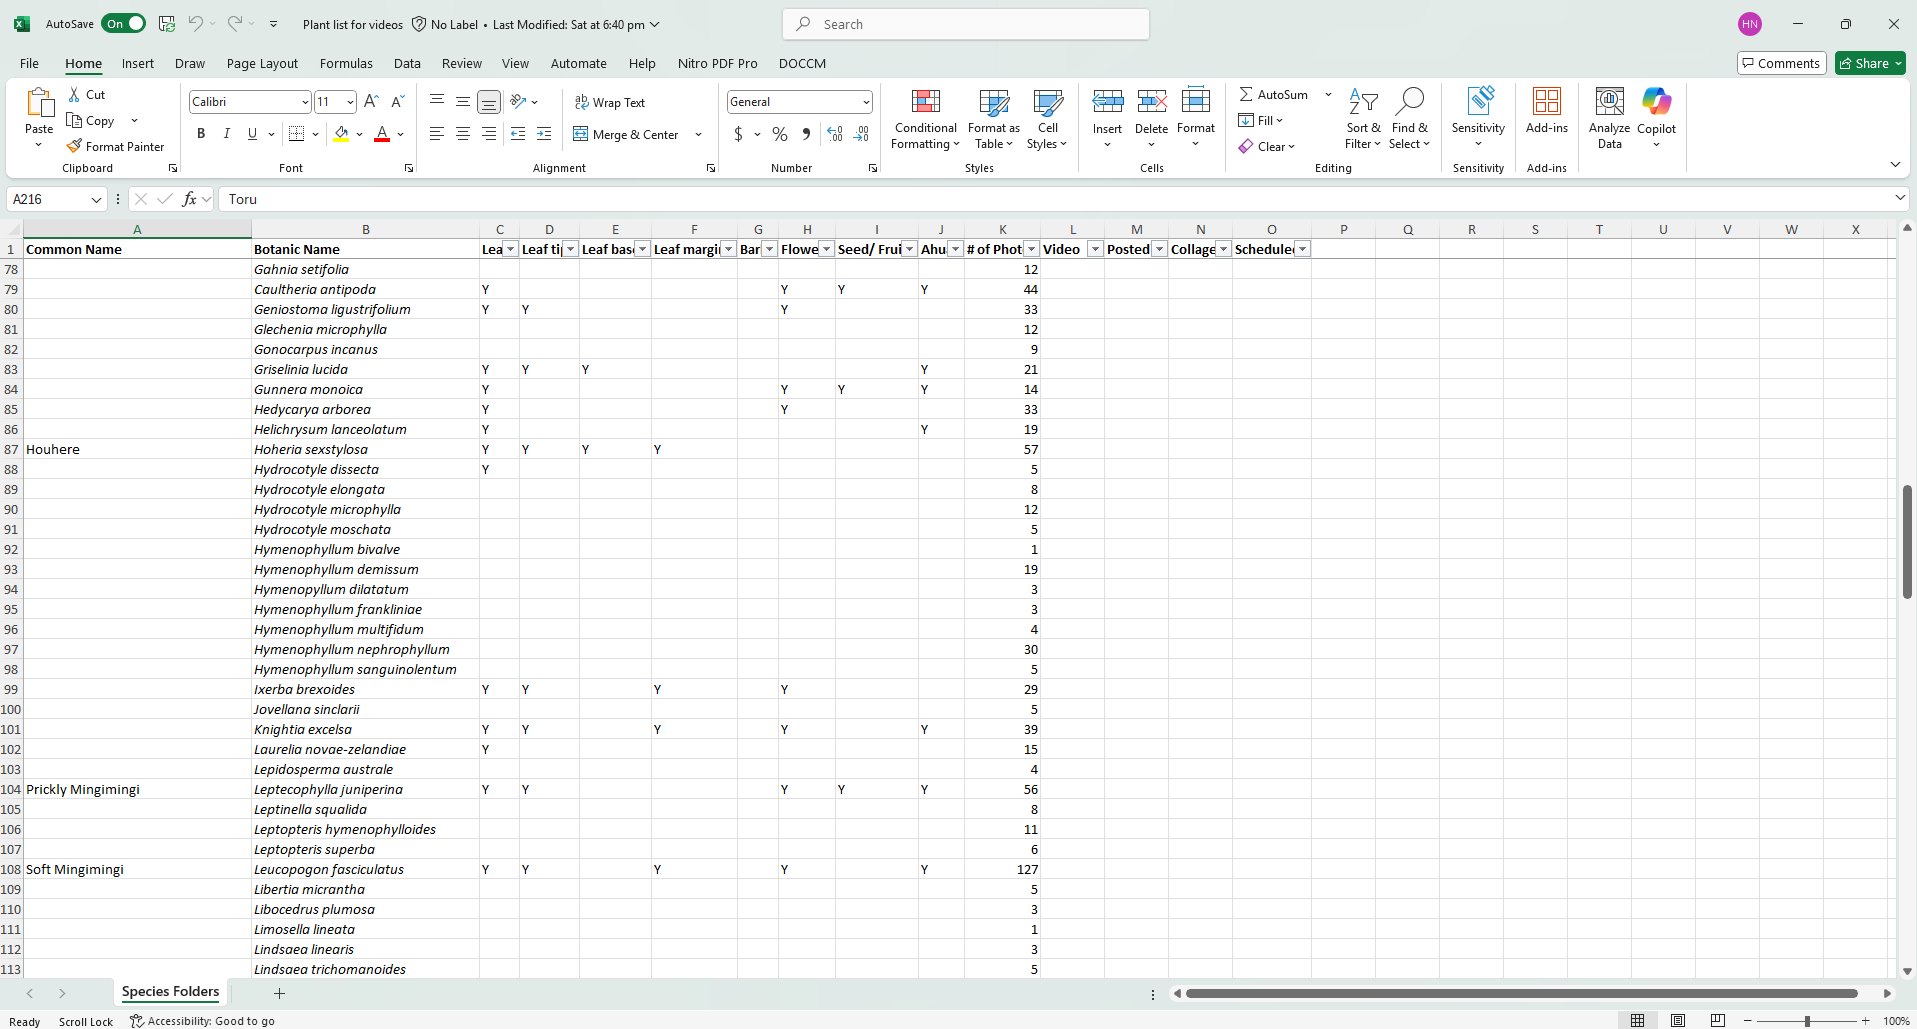Open Conditional Formatting icon

[x=926, y=101]
